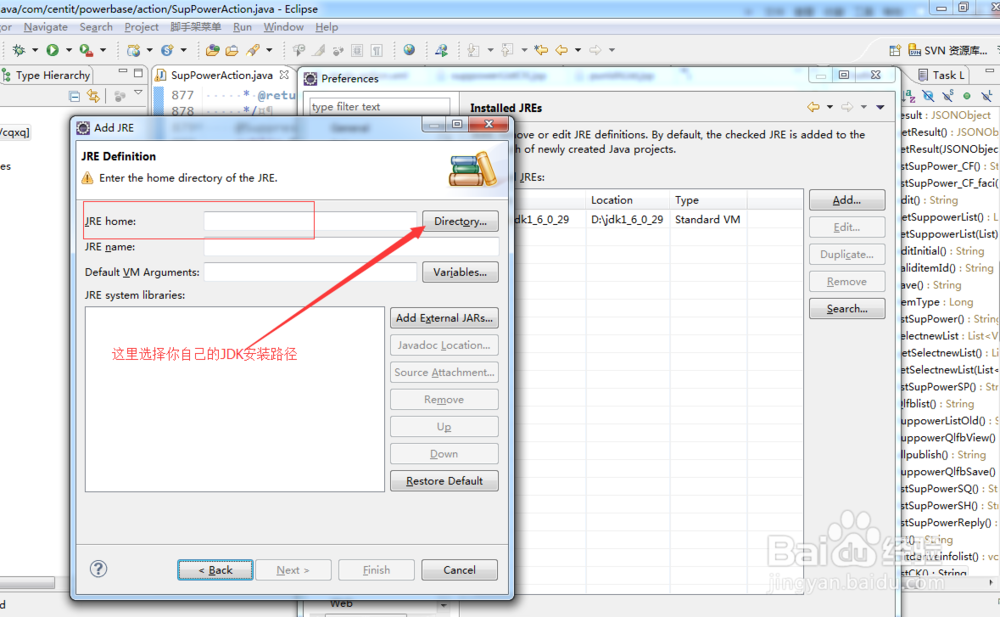Click the Restore Default button
Screen dimensions: 1000x617
tap(445, 480)
